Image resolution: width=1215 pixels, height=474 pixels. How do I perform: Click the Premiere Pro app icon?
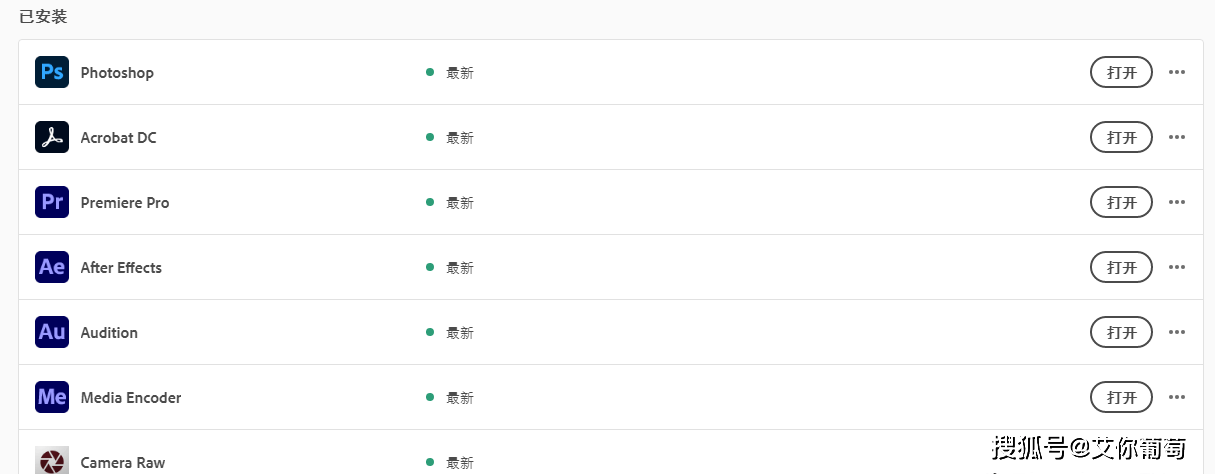point(52,203)
